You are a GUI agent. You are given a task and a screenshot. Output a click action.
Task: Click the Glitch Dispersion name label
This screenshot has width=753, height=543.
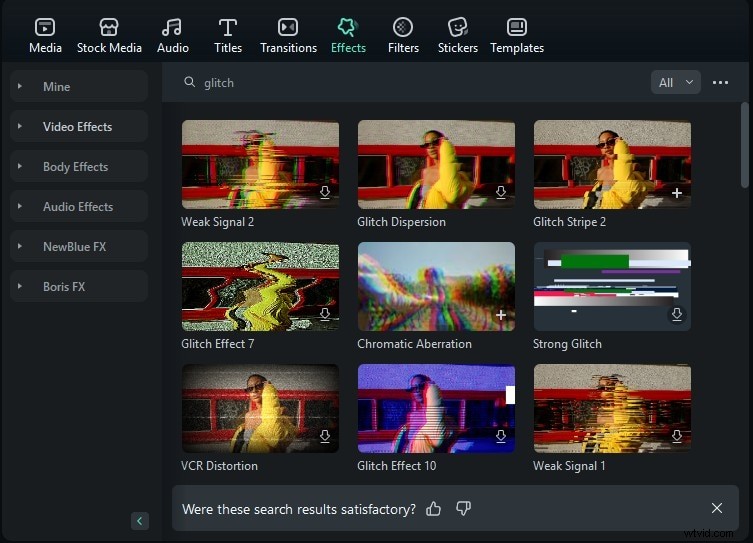pos(401,222)
